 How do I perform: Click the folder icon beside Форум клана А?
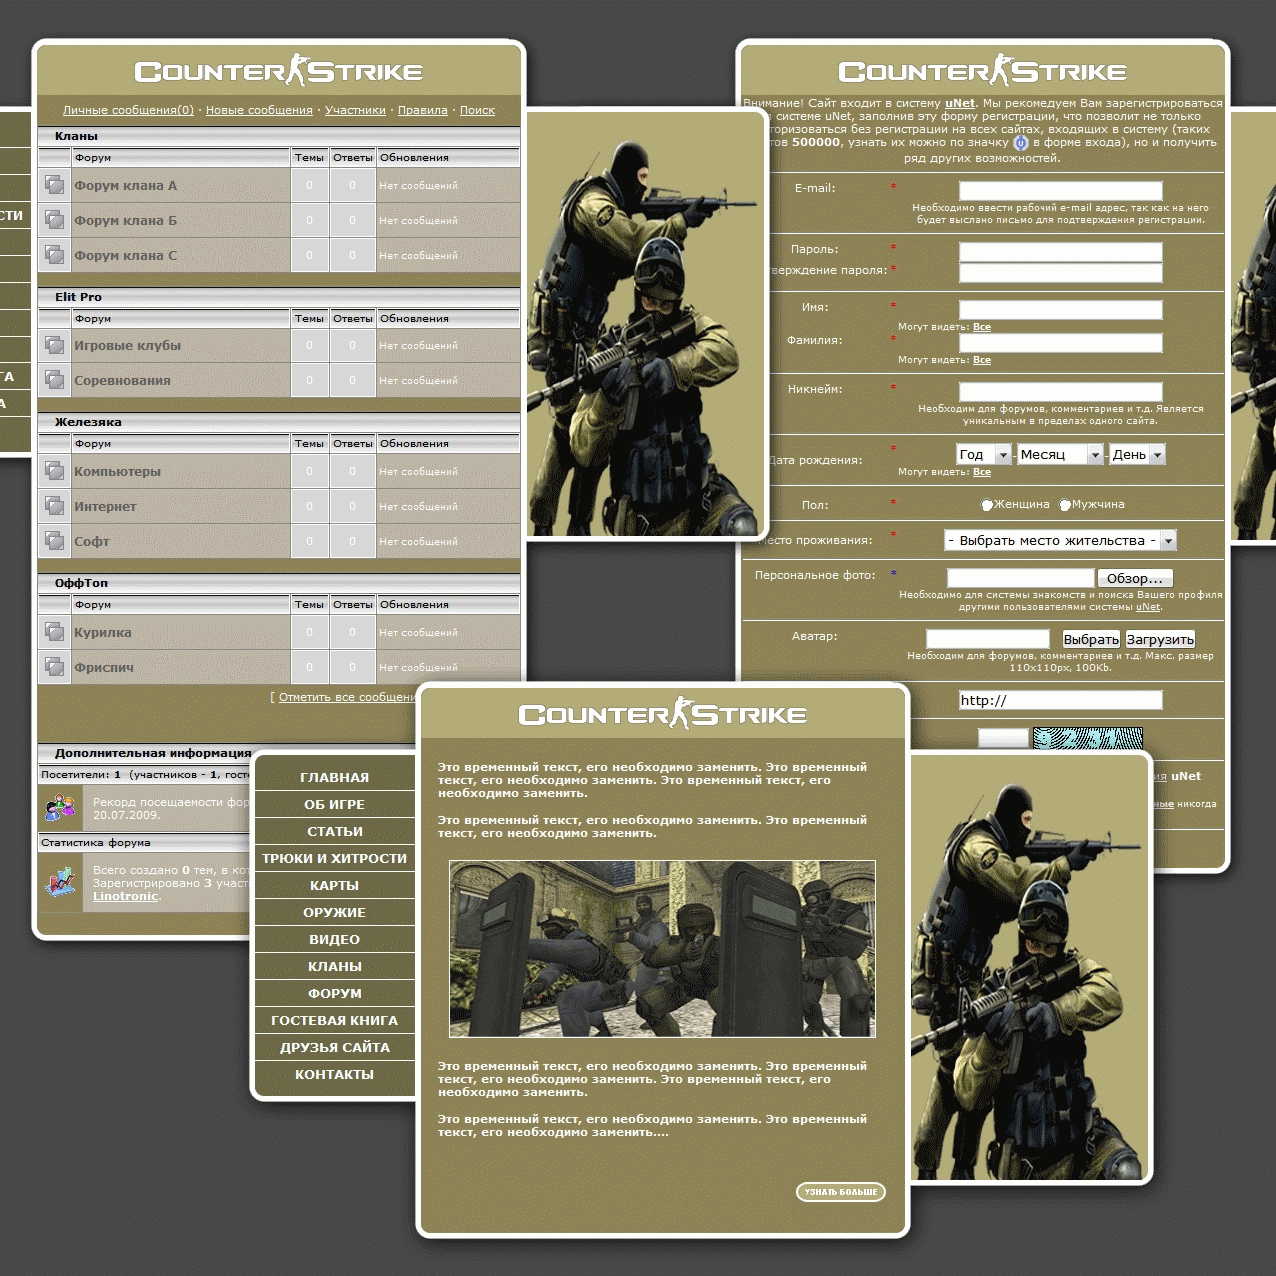coord(54,185)
